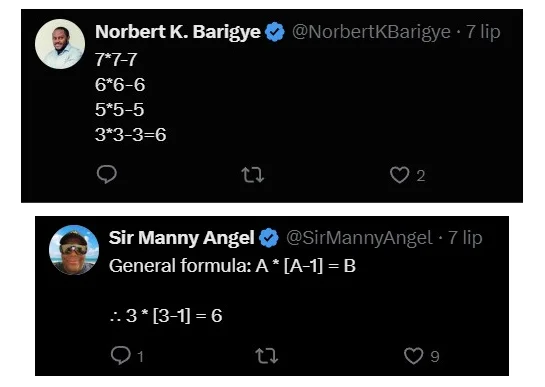This screenshot has width=545, height=387.
Task: Click the 3*3-3=6 tweet text
Action: tap(130, 135)
